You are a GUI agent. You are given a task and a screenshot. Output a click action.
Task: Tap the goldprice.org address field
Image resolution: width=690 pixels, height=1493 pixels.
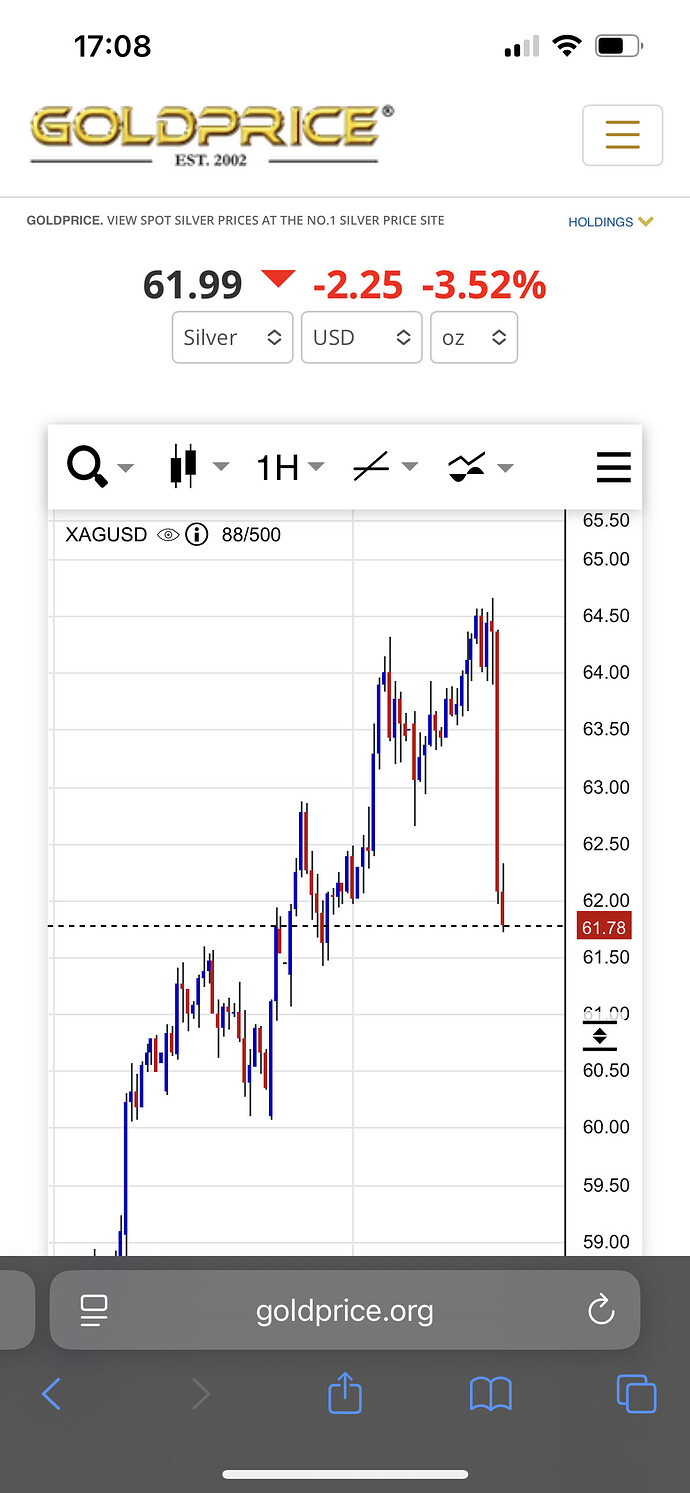pos(345,1310)
